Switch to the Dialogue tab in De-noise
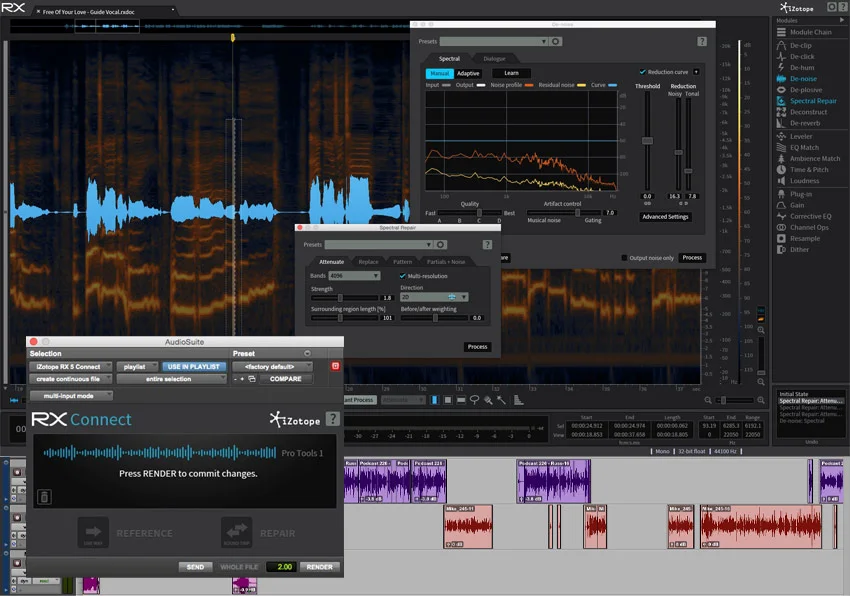The image size is (850, 596). pyautogui.click(x=494, y=59)
